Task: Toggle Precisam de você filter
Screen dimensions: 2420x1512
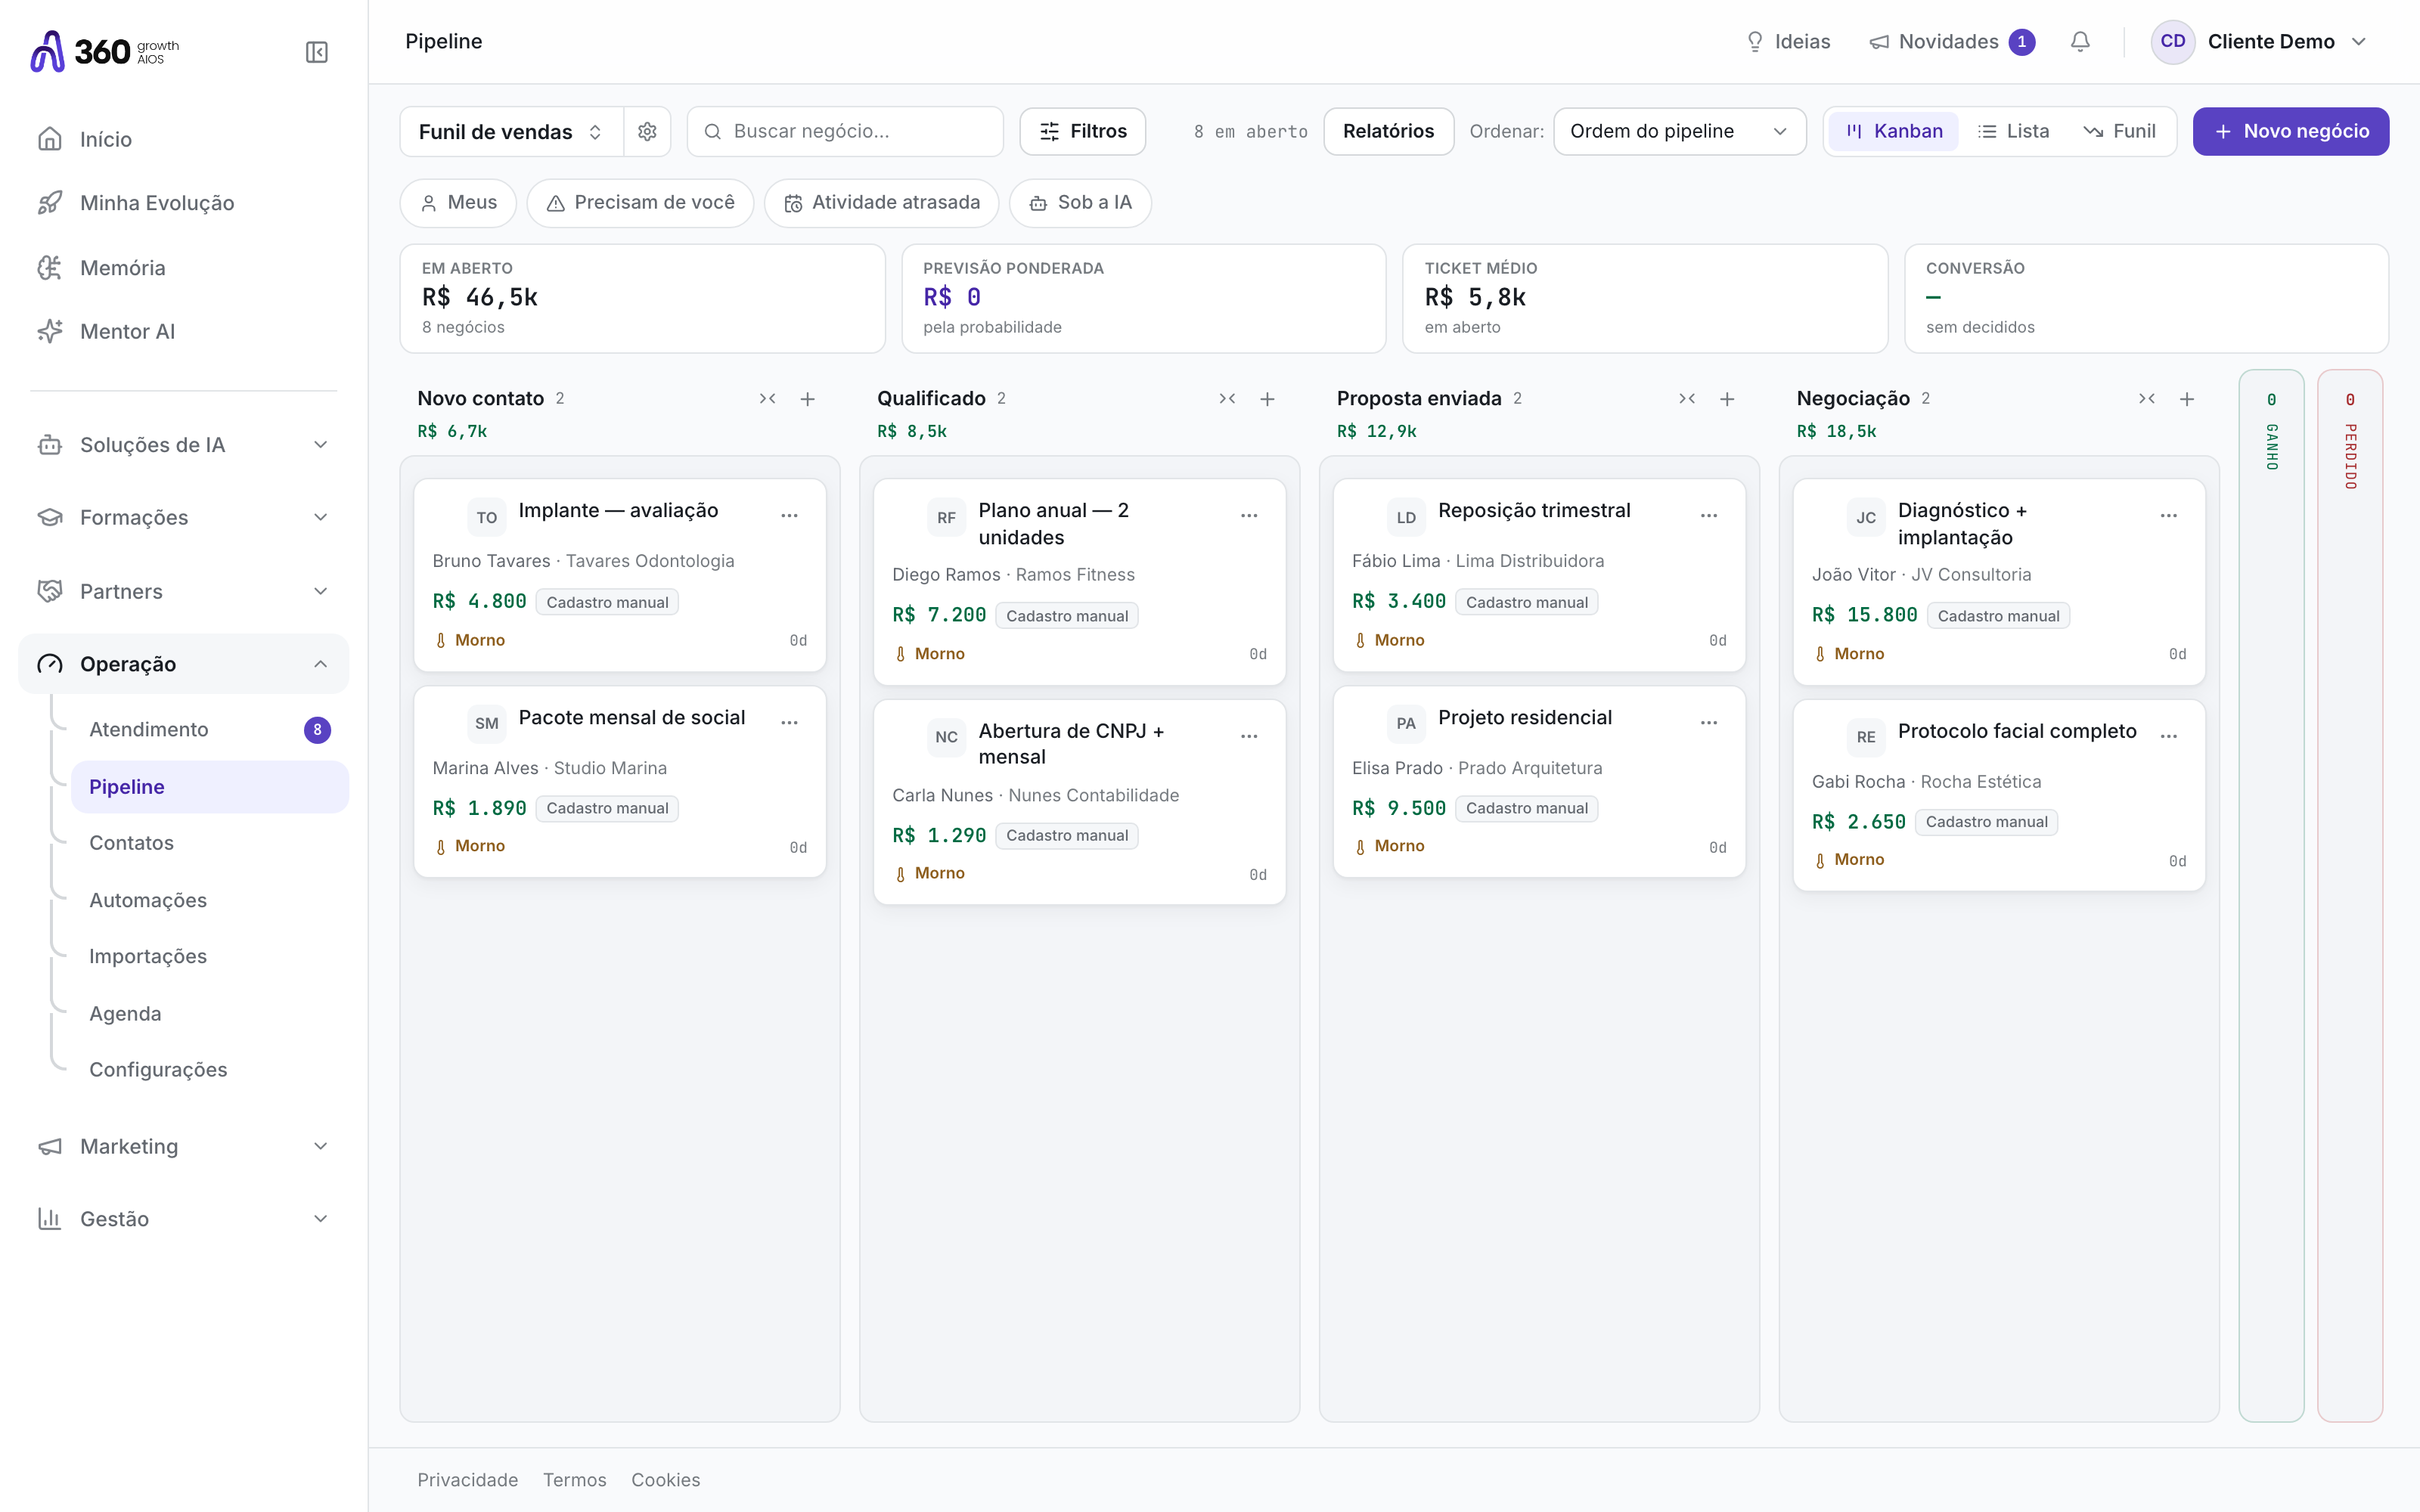Action: (x=640, y=203)
